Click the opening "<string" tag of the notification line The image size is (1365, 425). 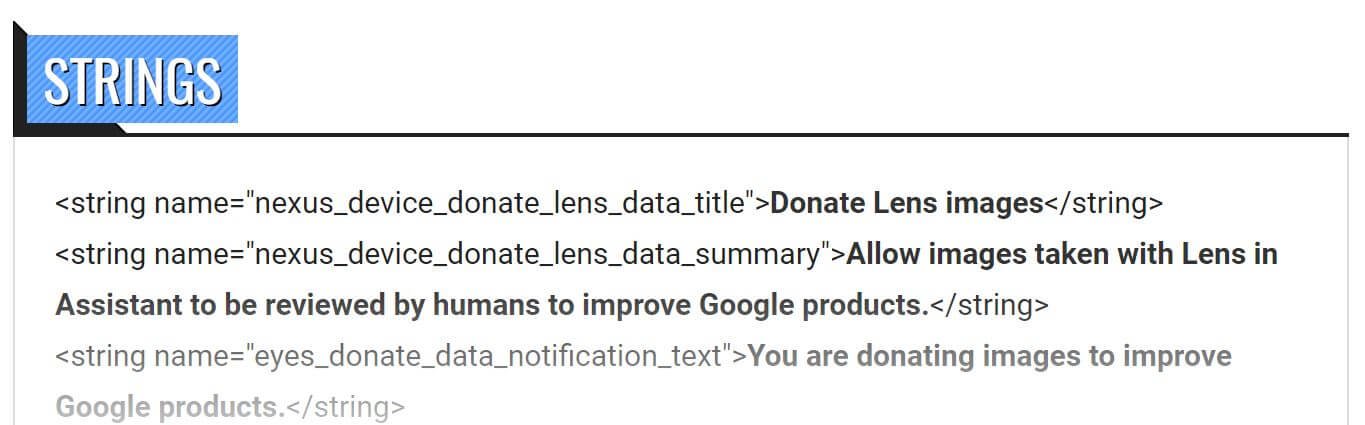[x=101, y=357]
